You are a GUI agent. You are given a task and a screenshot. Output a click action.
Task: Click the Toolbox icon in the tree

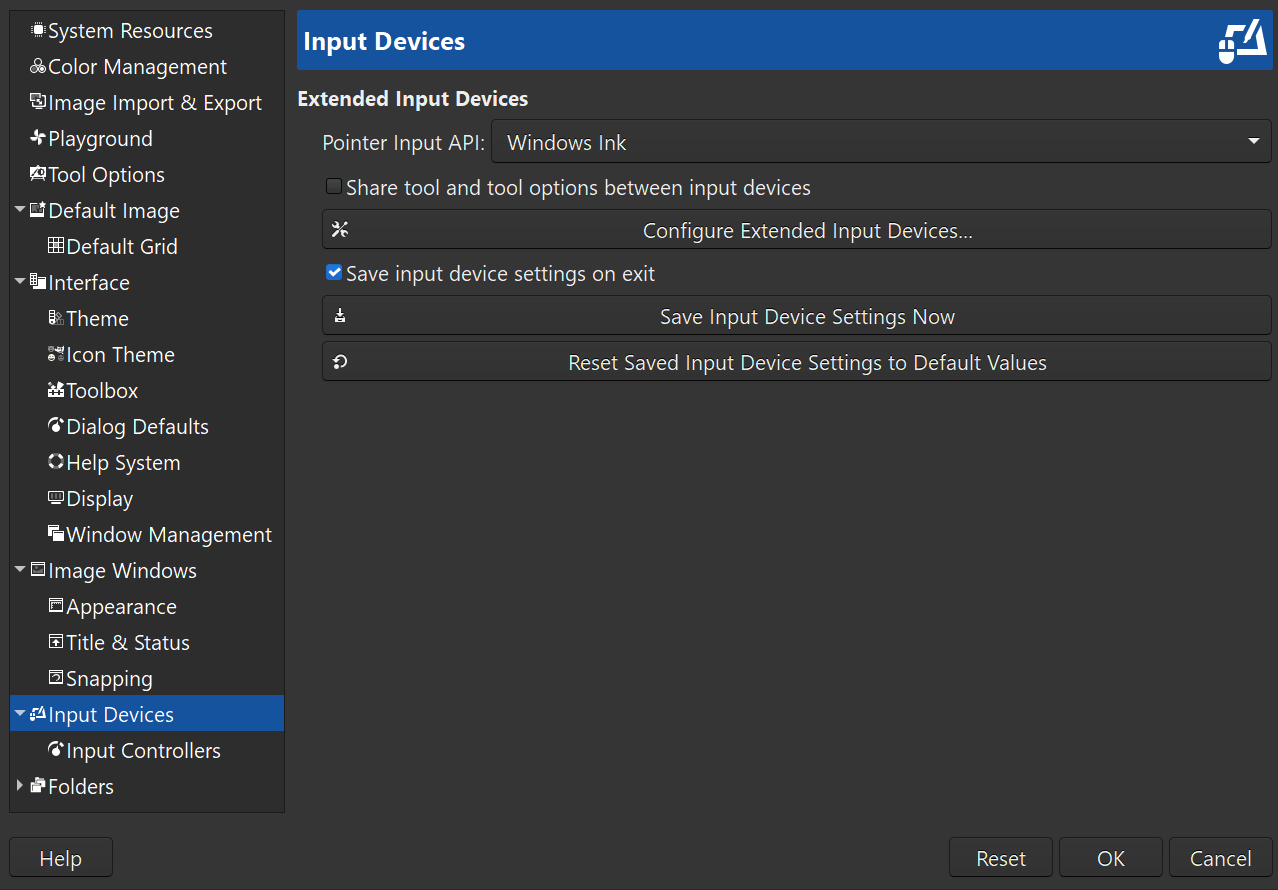pyautogui.click(x=56, y=391)
